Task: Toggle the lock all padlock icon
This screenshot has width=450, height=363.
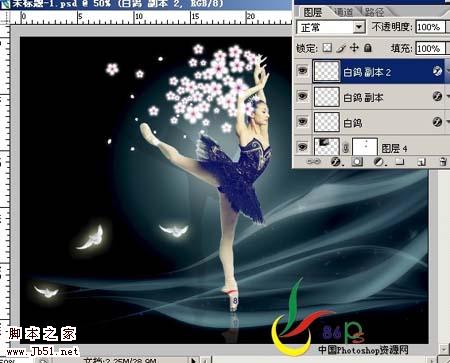Action: (368, 48)
